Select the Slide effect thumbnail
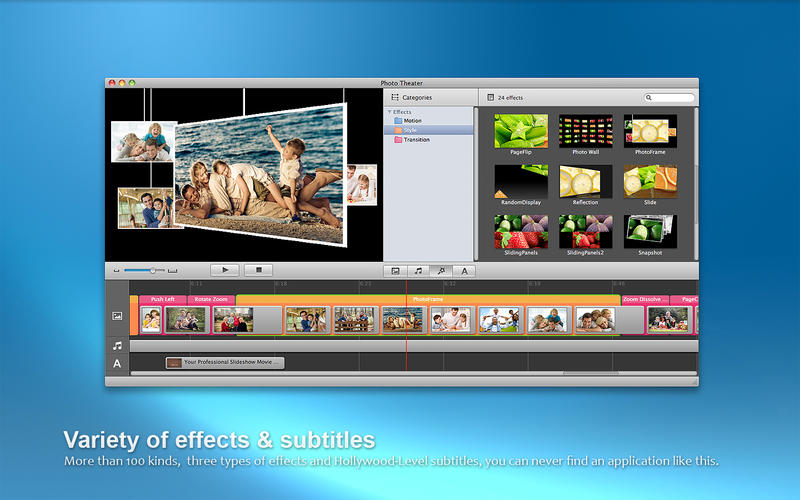 [650, 181]
